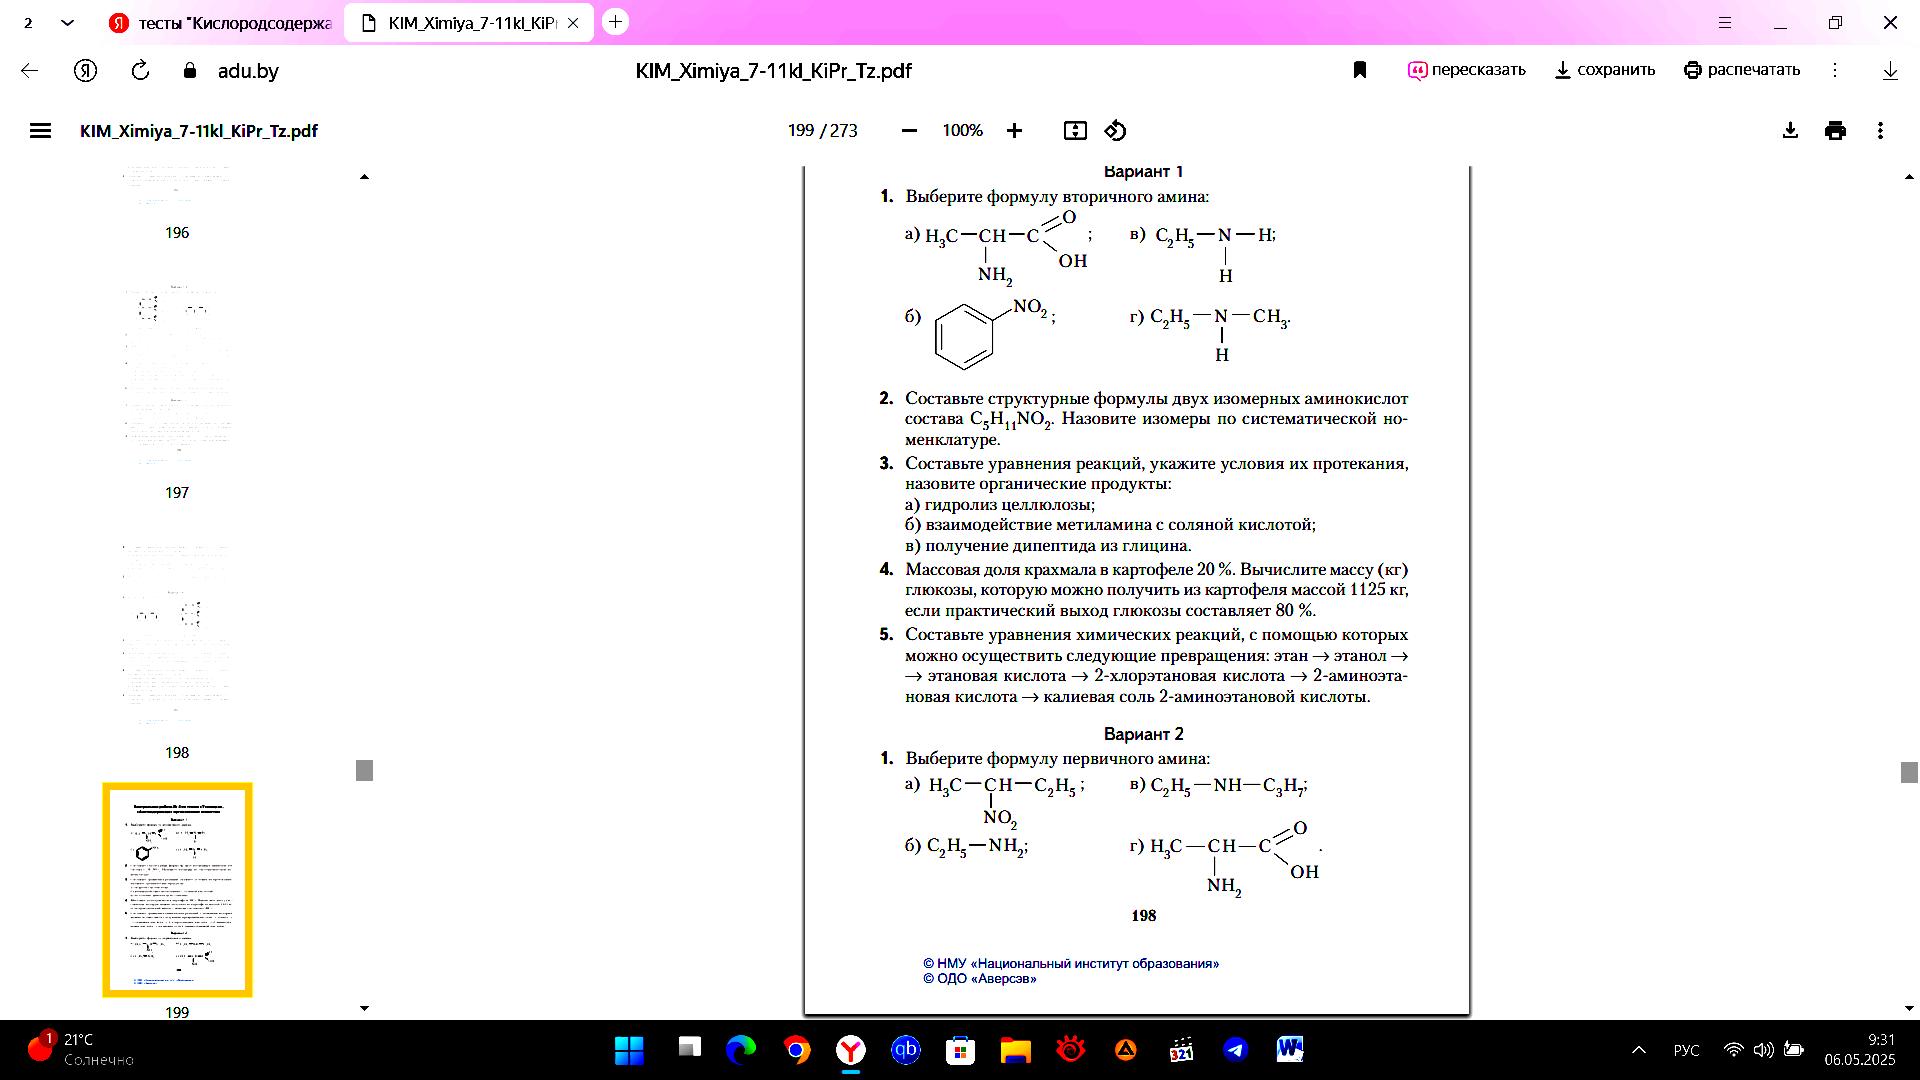Select the highlighted page 199 thumbnail
Viewport: 1920px width, 1080px height.
pyautogui.click(x=177, y=890)
